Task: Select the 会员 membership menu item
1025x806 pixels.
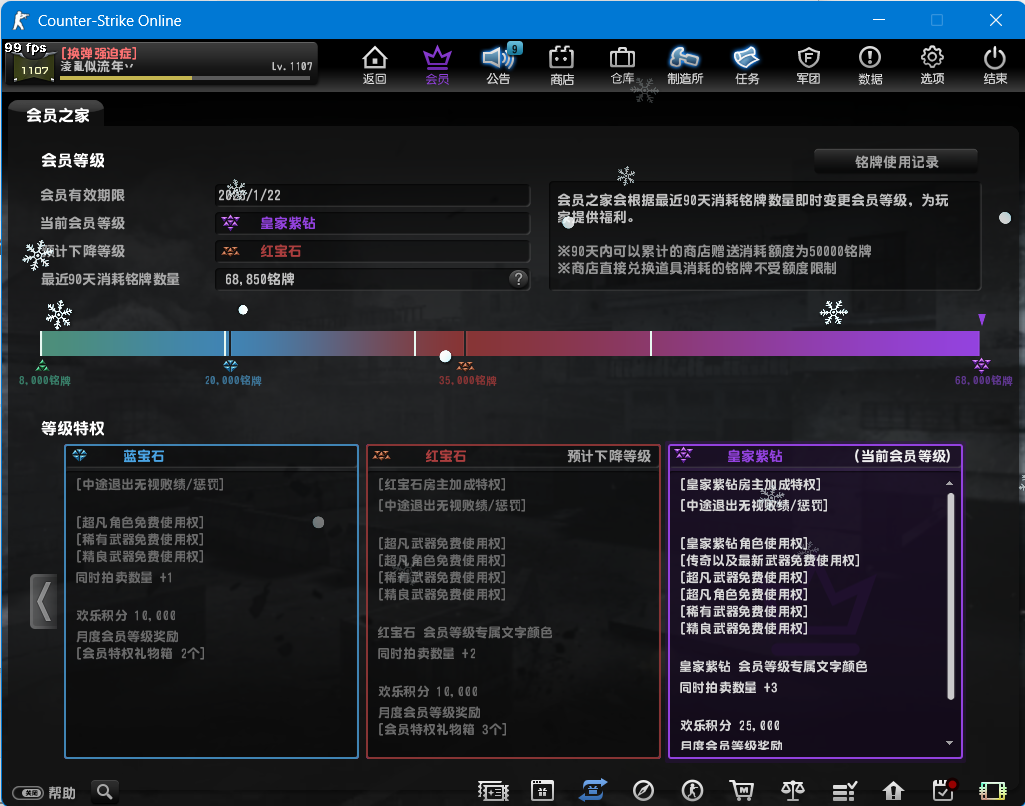Action: point(437,64)
